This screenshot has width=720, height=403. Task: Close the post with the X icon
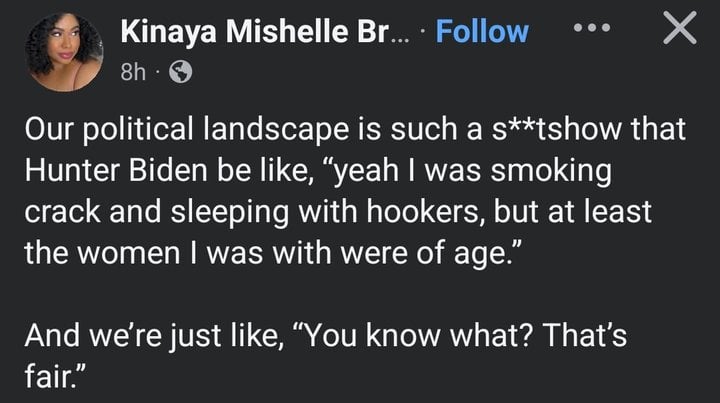pos(681,31)
